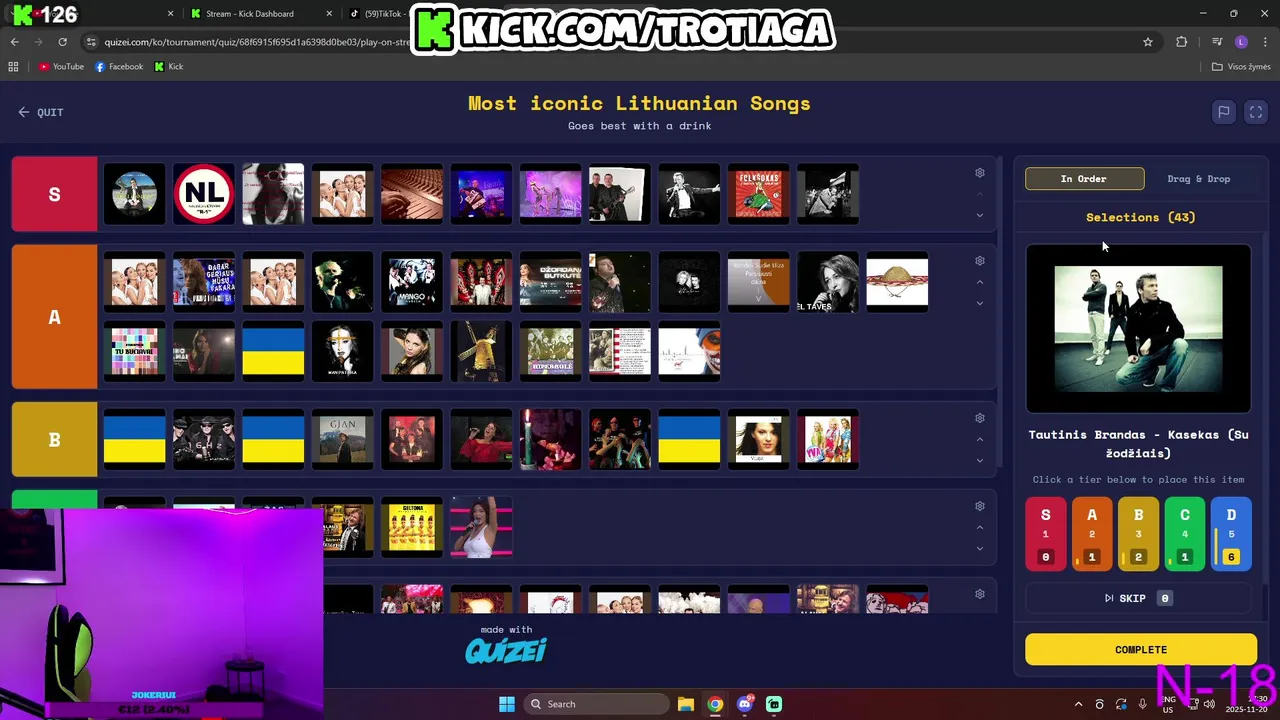
Task: View site information icon in address bar
Action: [x=92, y=42]
